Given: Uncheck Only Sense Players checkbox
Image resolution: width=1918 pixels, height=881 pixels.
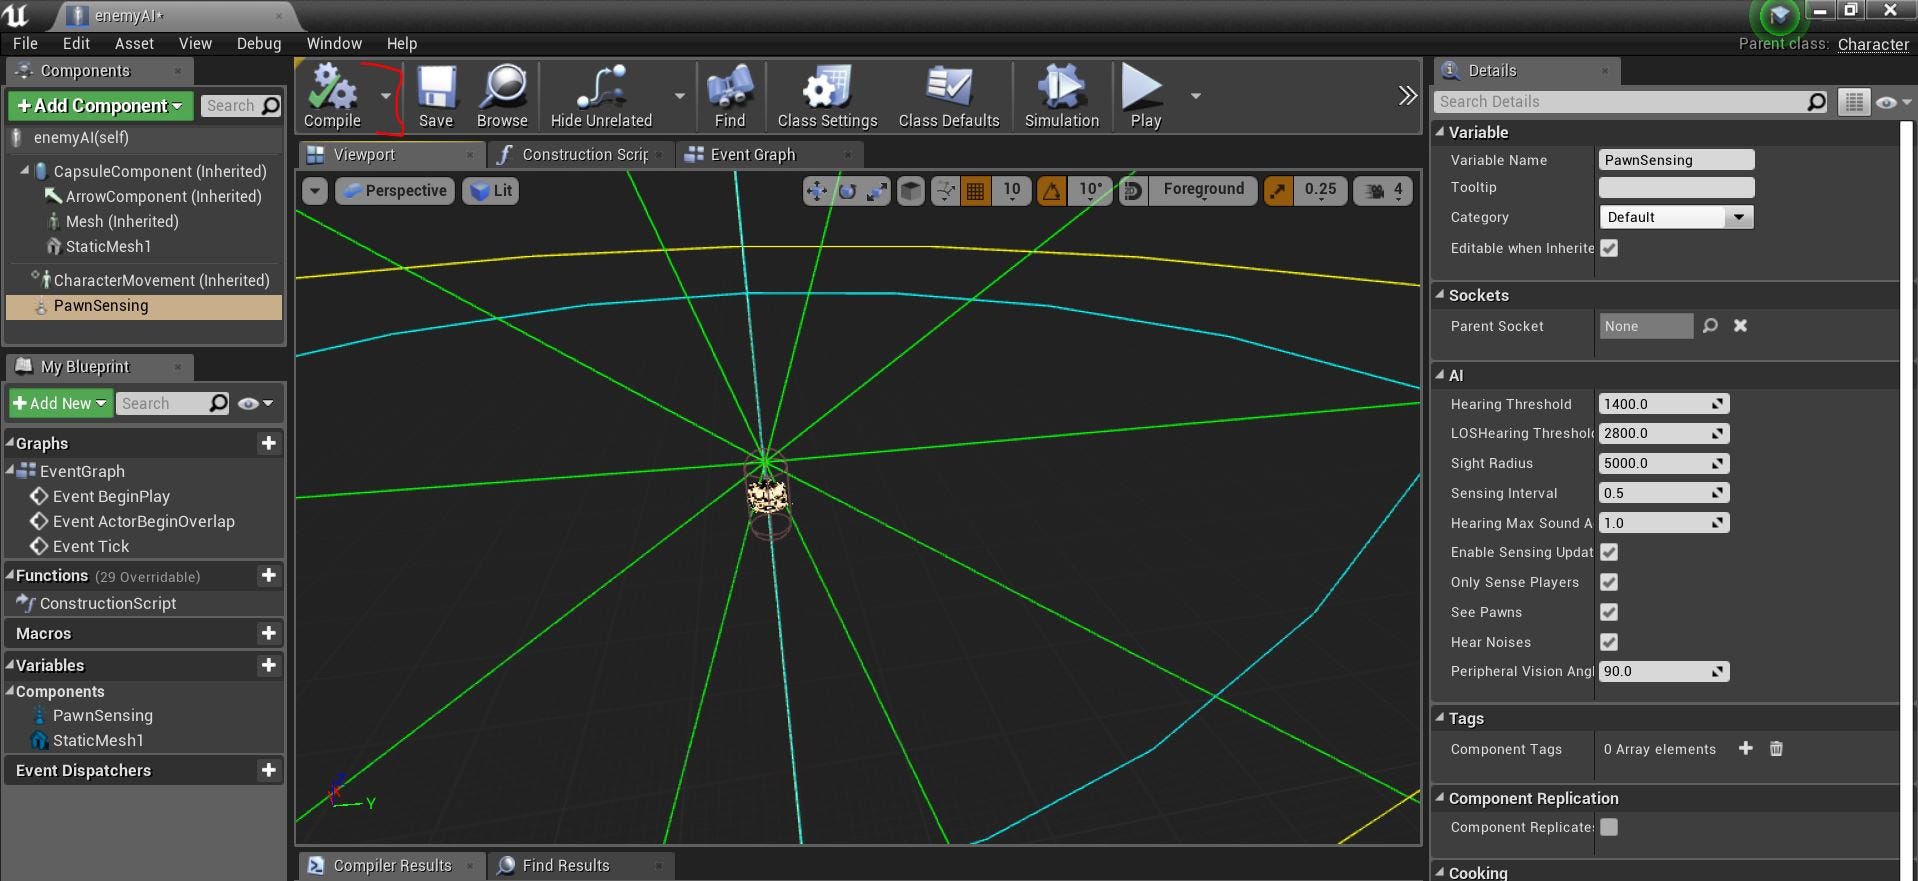Looking at the screenshot, I should pyautogui.click(x=1609, y=582).
